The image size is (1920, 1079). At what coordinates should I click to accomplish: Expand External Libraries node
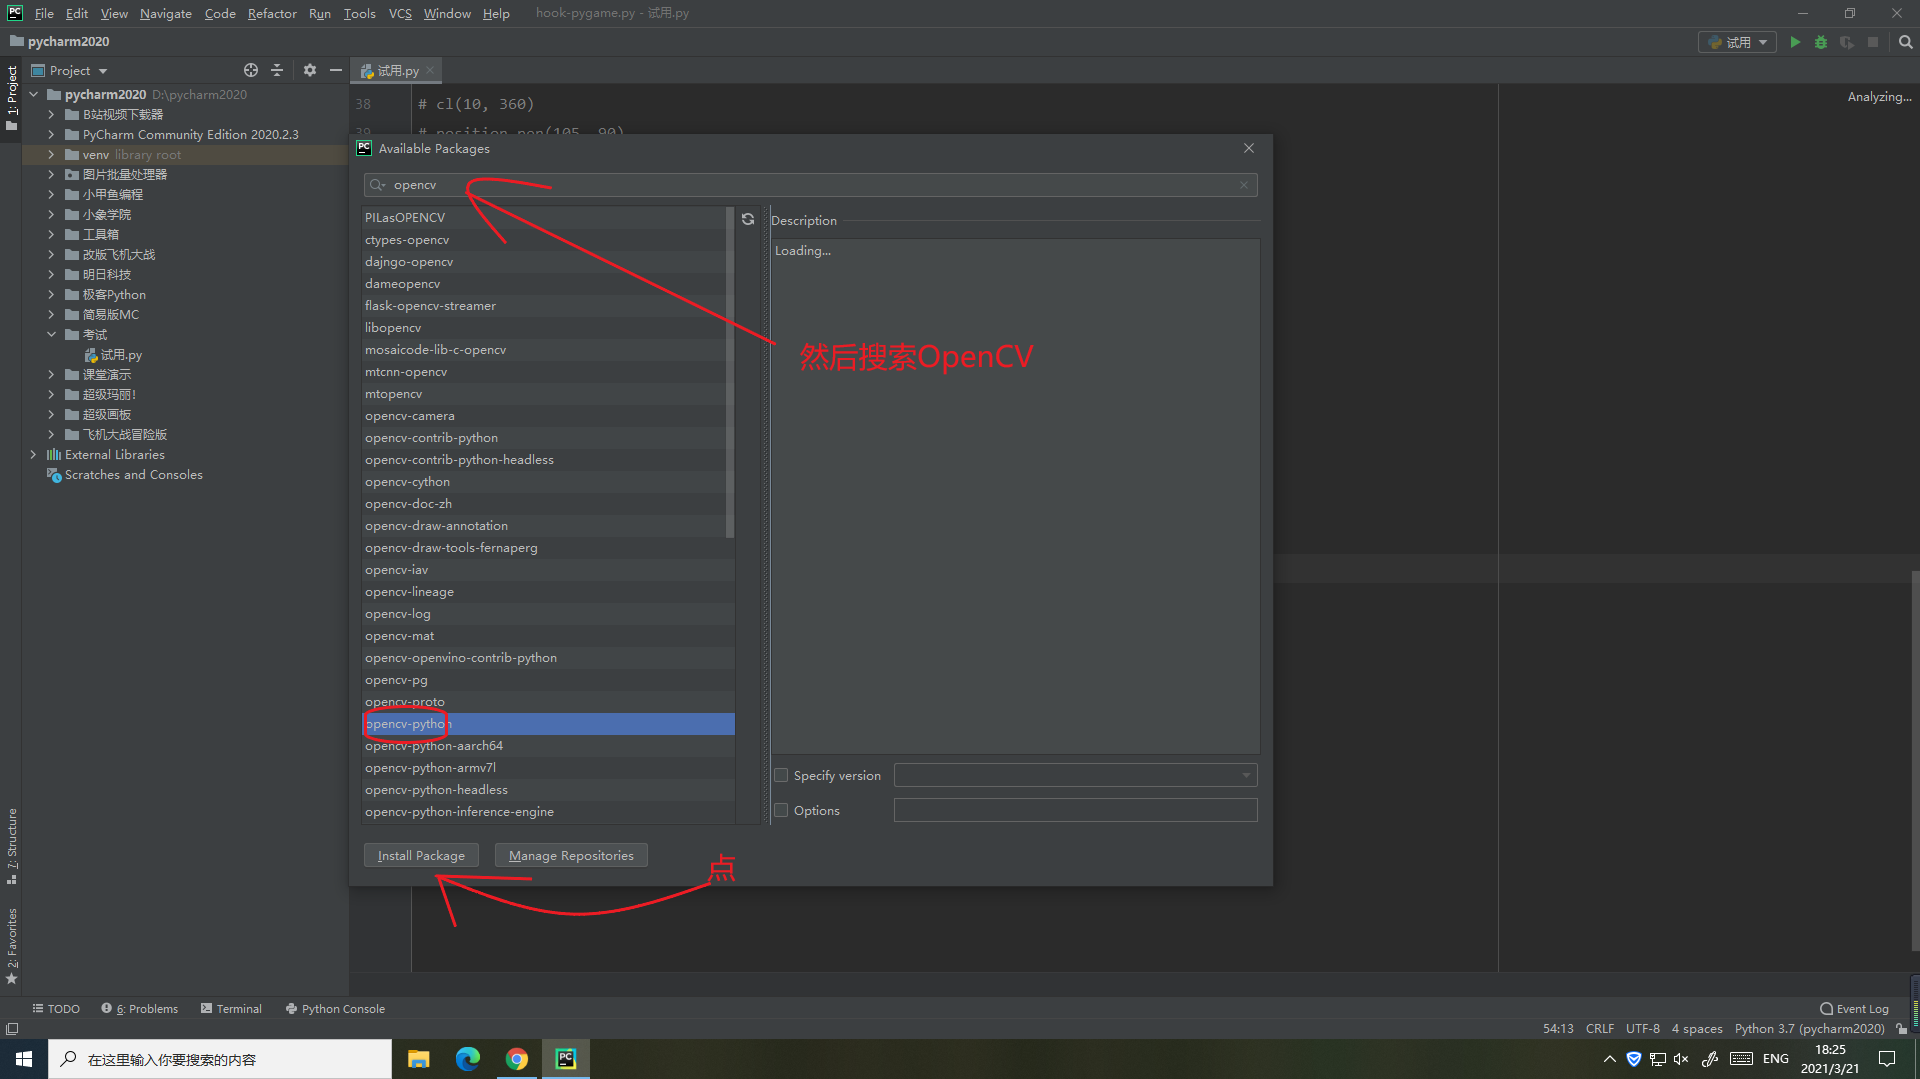(33, 454)
